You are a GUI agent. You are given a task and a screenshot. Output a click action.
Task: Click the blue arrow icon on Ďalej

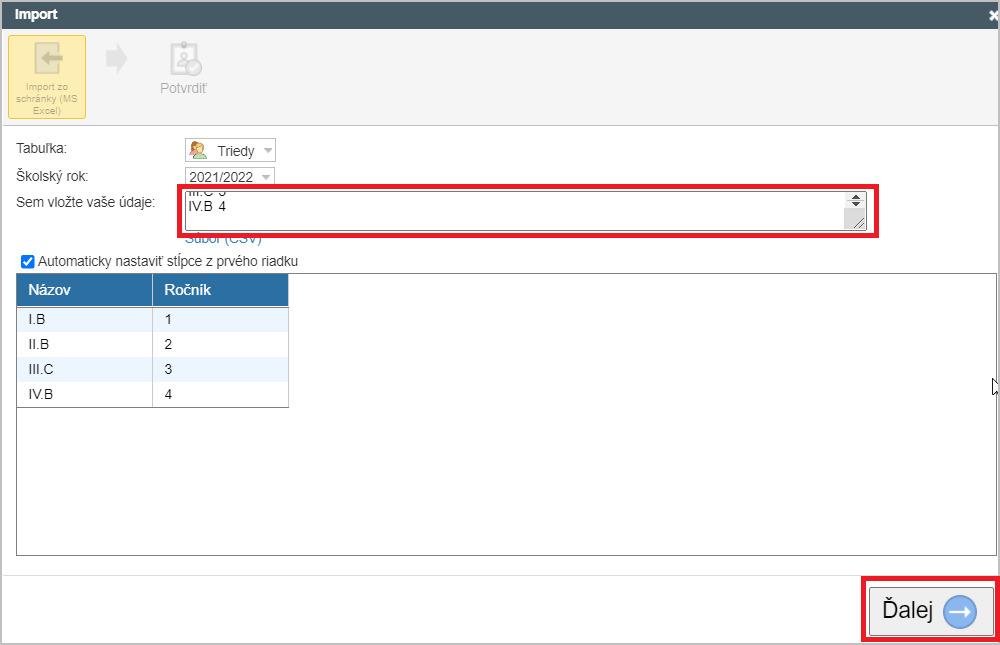(959, 611)
